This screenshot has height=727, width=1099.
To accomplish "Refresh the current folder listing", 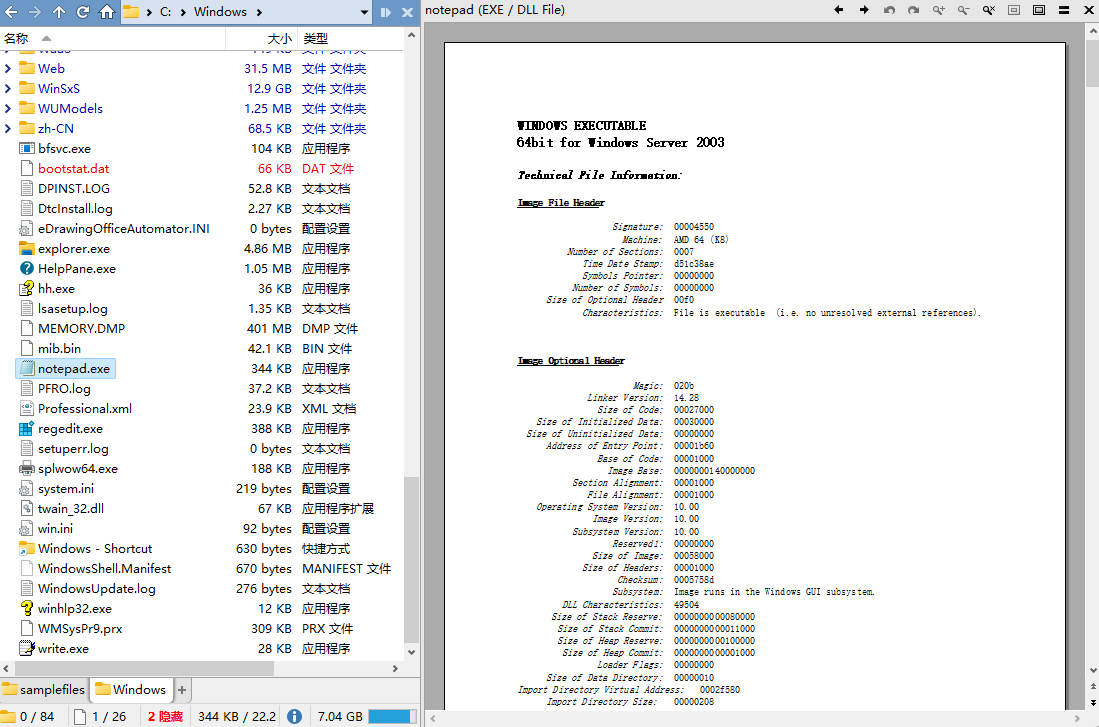I will coord(83,12).
